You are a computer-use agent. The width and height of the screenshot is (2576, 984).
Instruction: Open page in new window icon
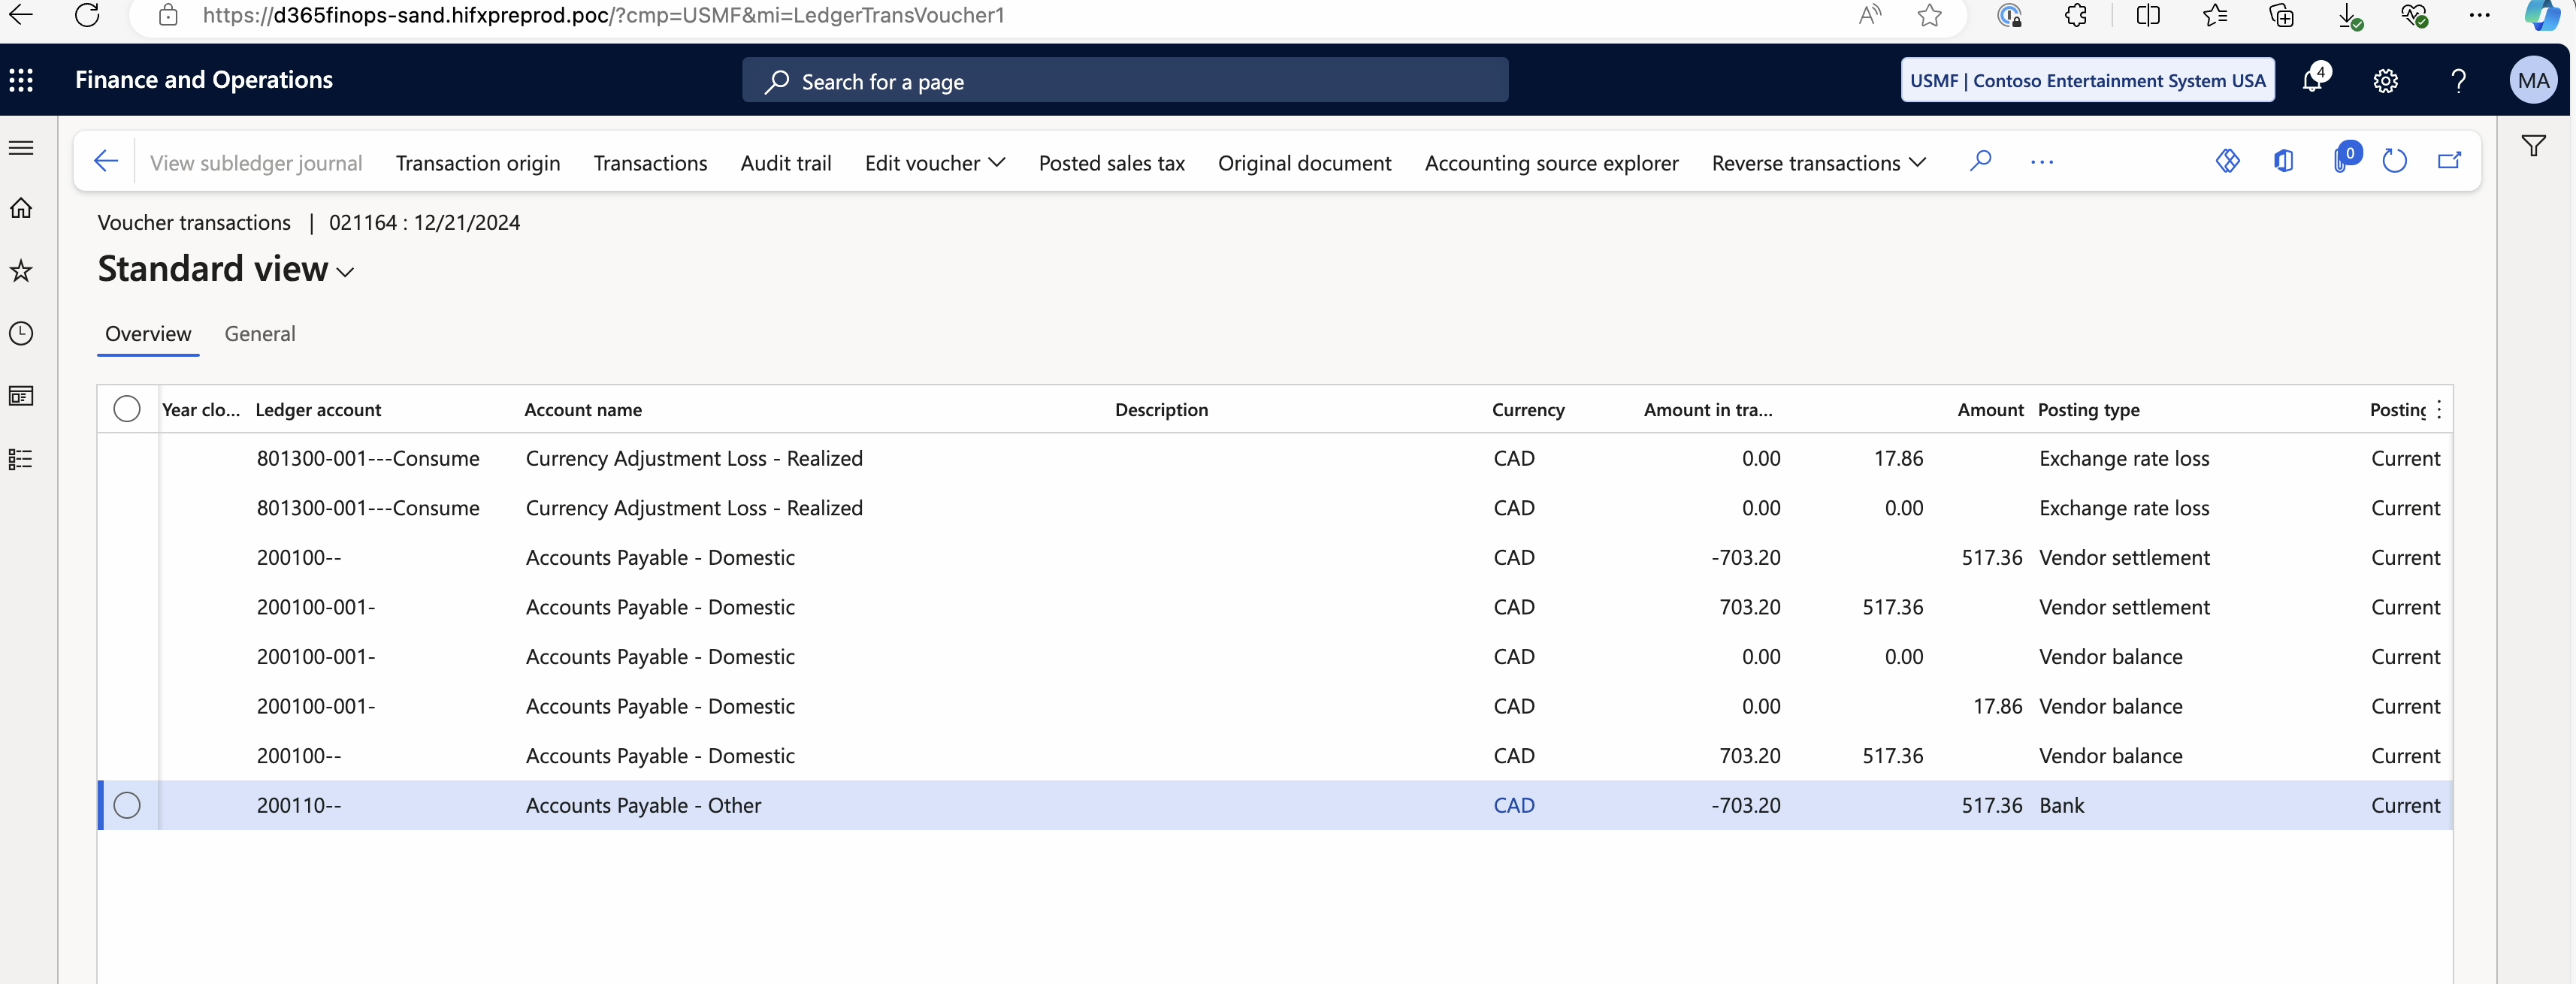pos(2449,161)
